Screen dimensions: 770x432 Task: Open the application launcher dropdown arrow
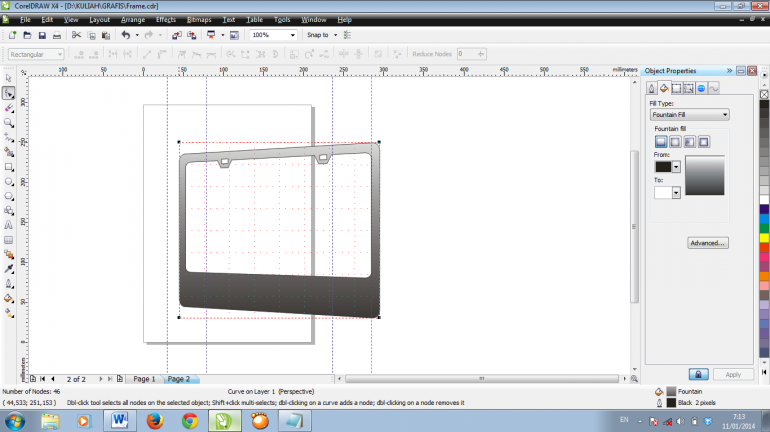pyautogui.click(x=222, y=35)
